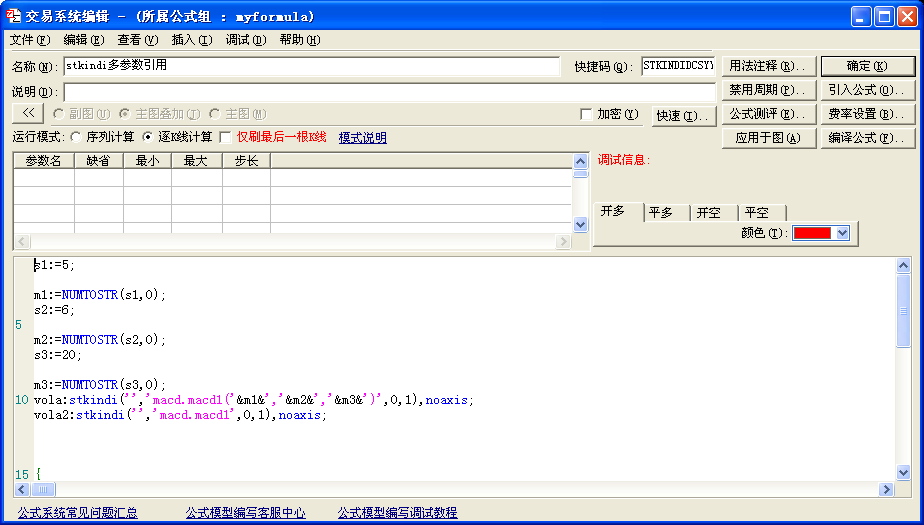Select 序列计算 run mode radio button
Viewport: 924px width, 525px height.
pos(76,137)
